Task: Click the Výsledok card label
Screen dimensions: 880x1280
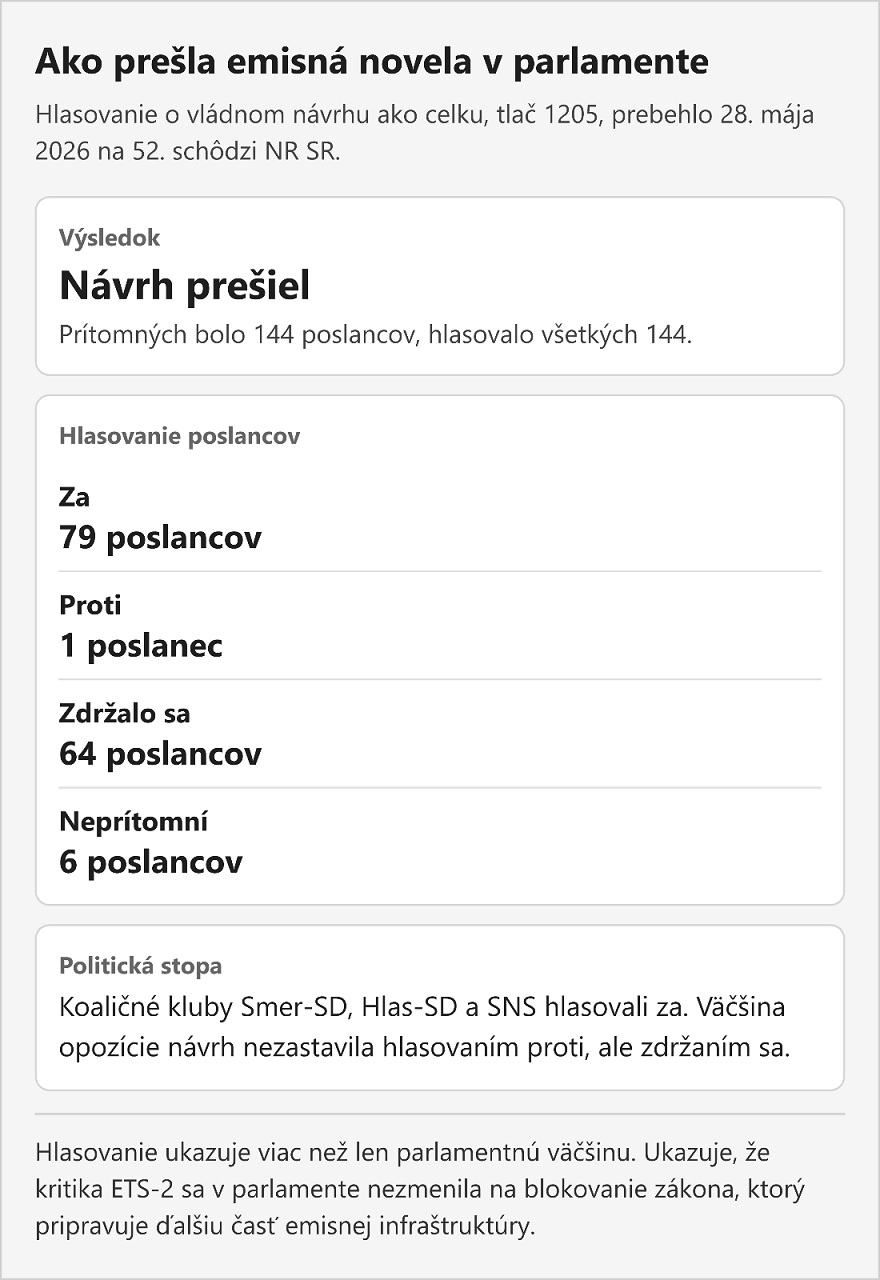Action: [110, 238]
